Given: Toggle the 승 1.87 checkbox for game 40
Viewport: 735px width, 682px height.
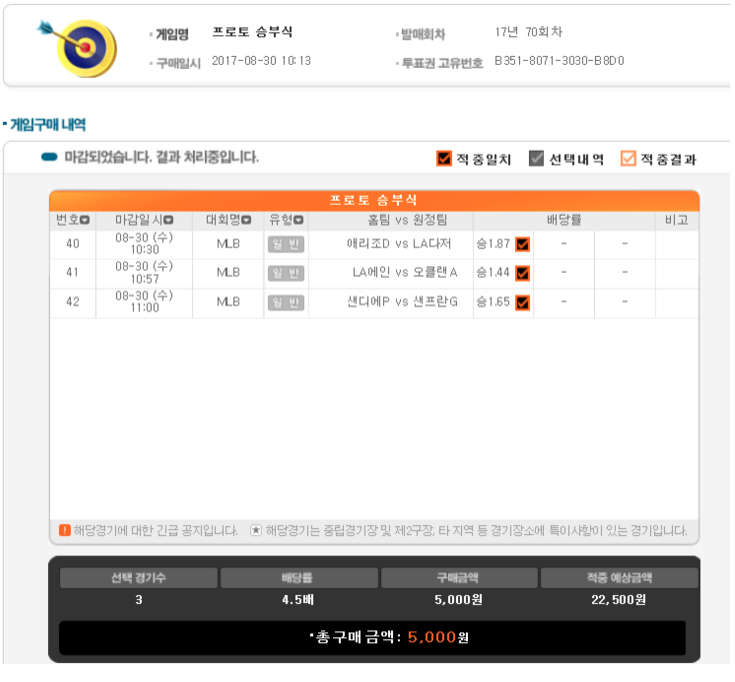Looking at the screenshot, I should 523,244.
